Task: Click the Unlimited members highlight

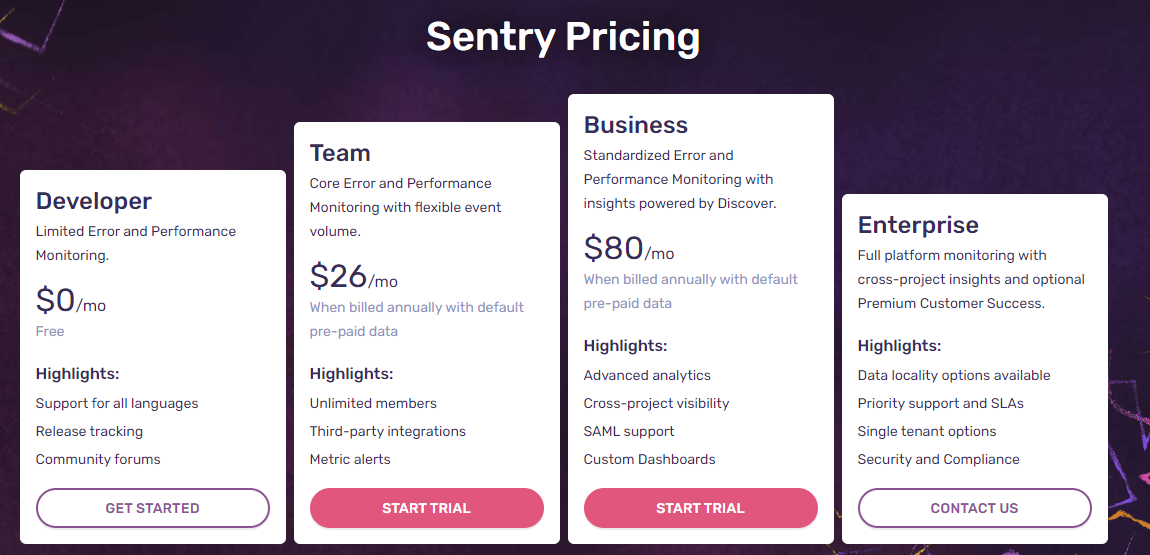Action: click(373, 403)
